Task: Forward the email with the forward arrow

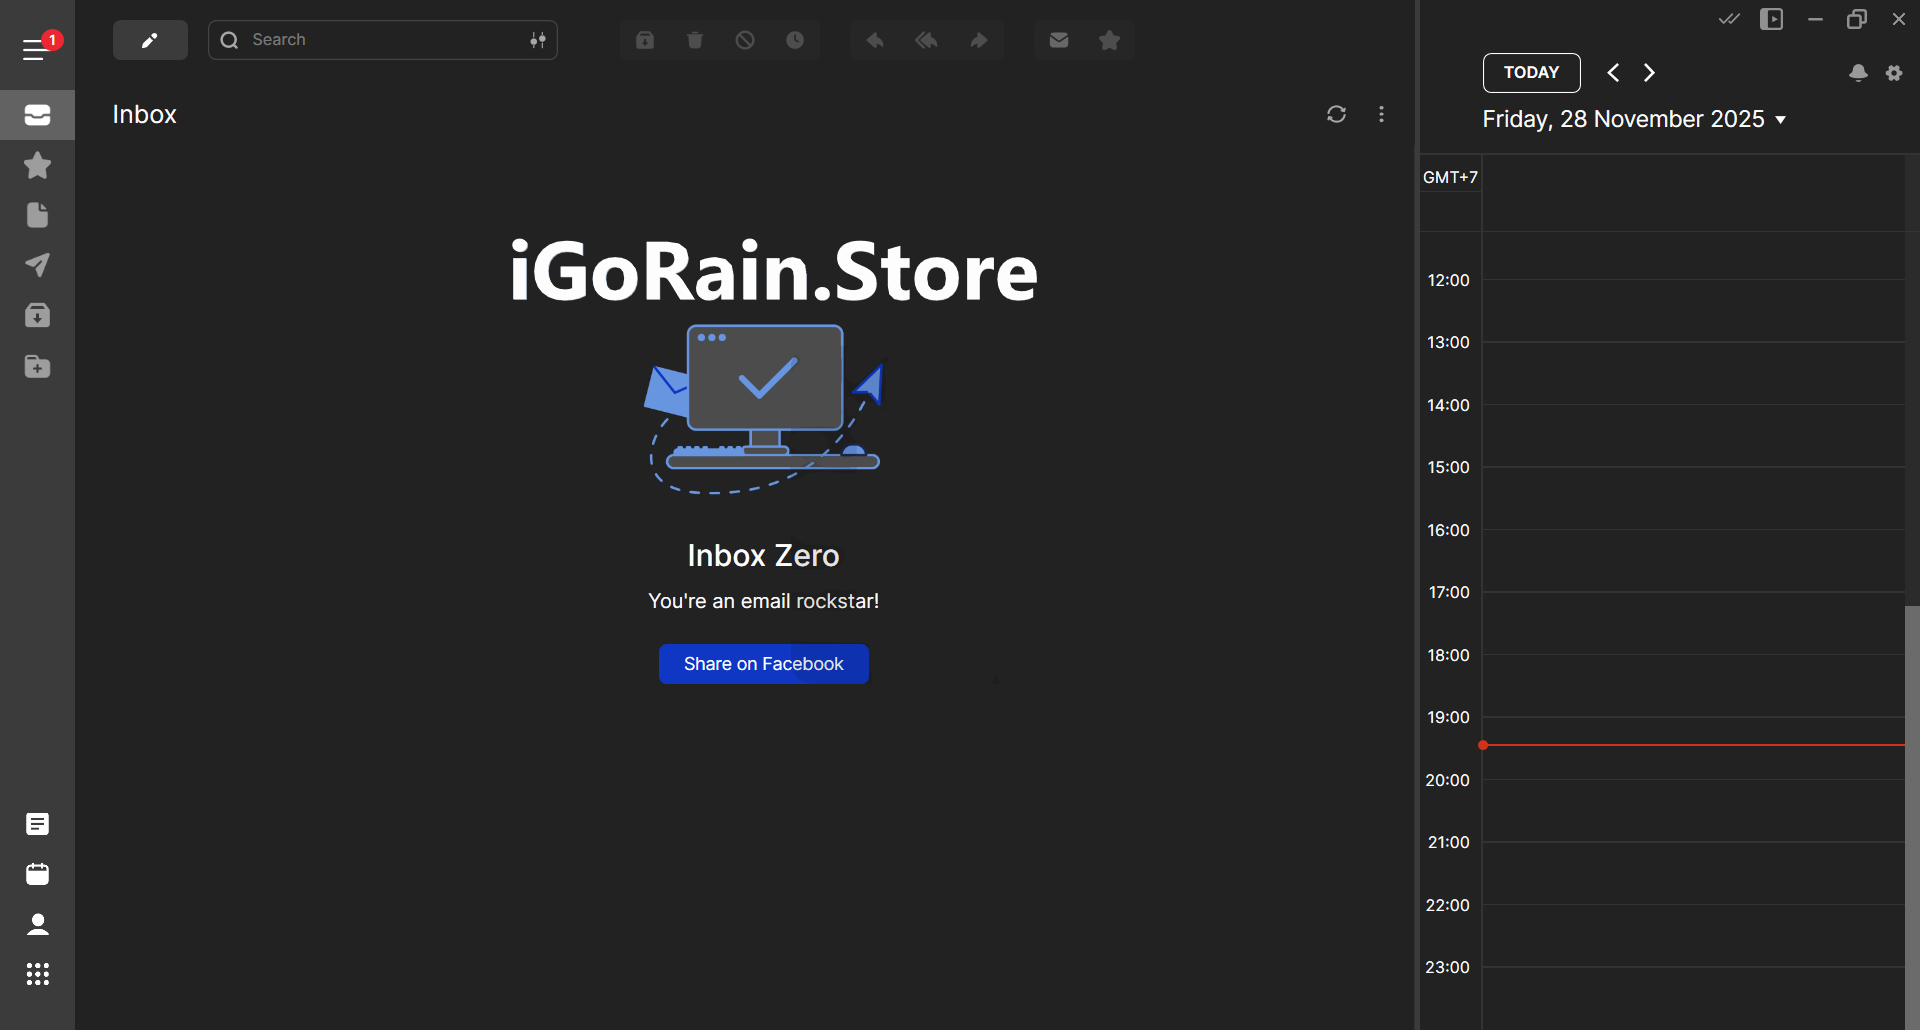Action: (x=978, y=40)
